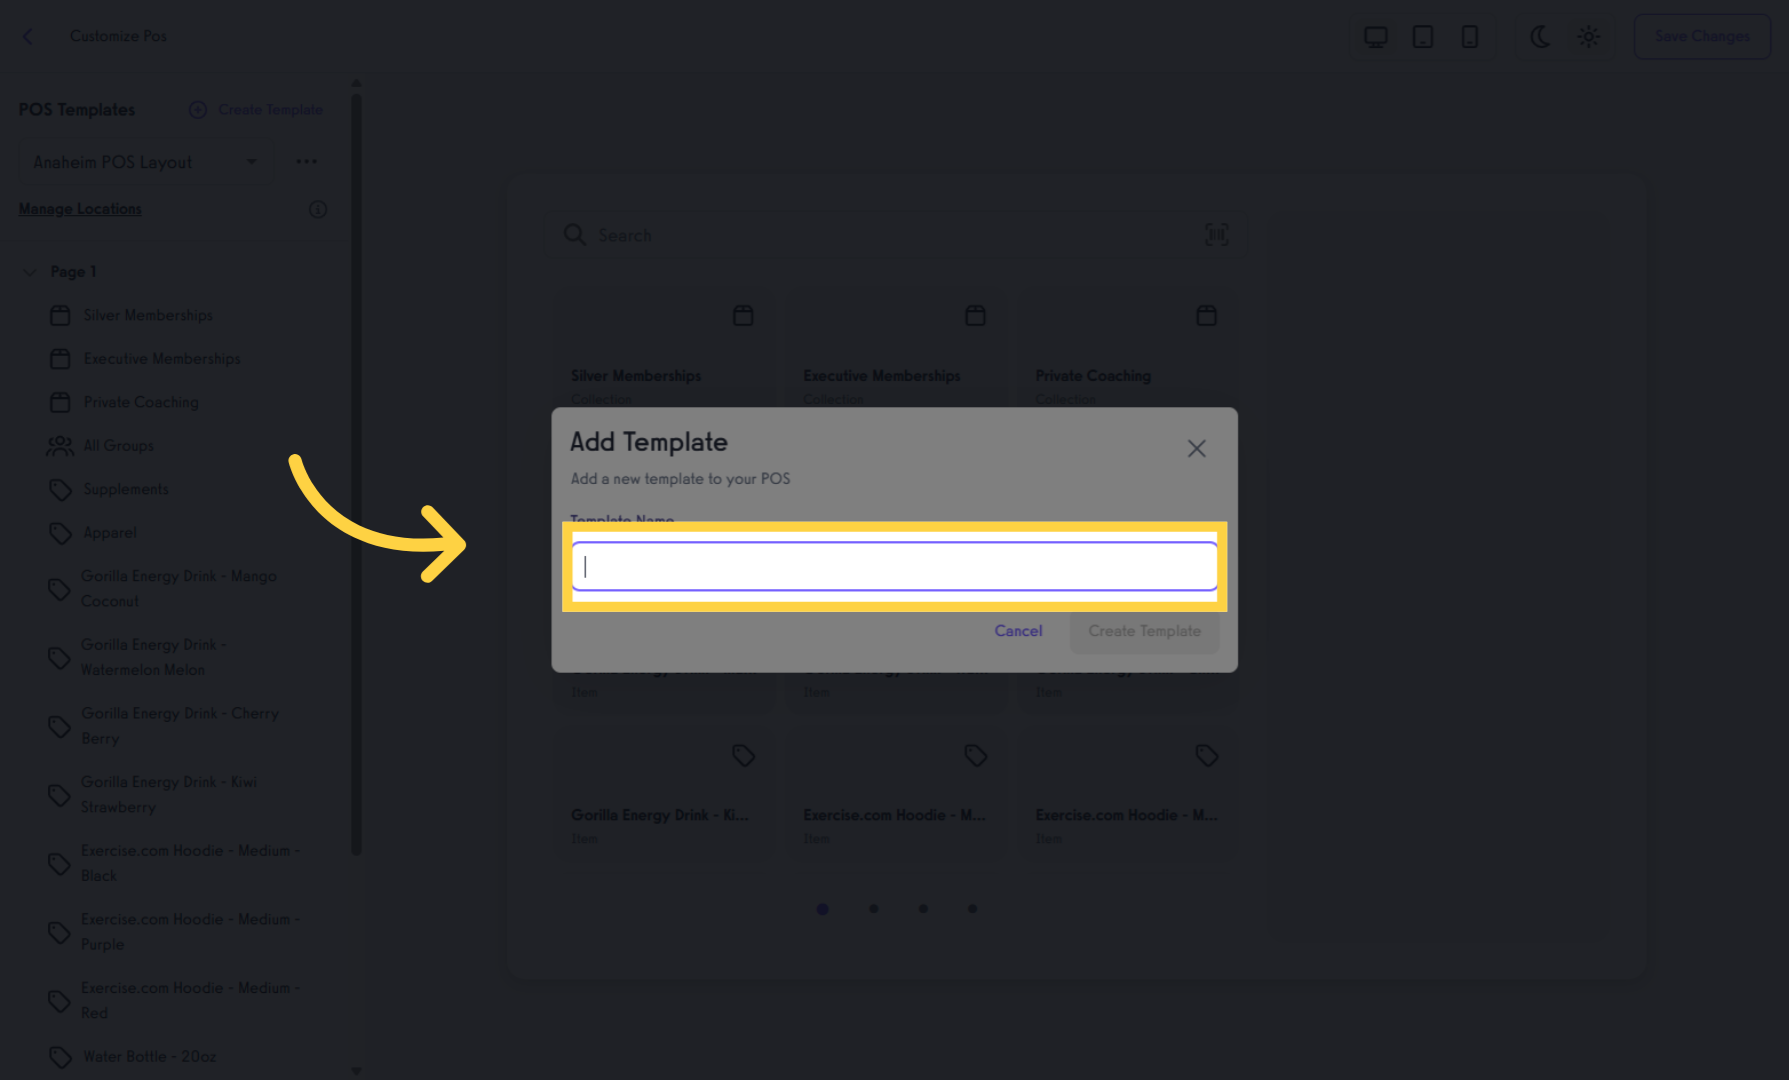The width and height of the screenshot is (1789, 1080).
Task: Enable dark mode with moon icon
Action: tap(1540, 37)
